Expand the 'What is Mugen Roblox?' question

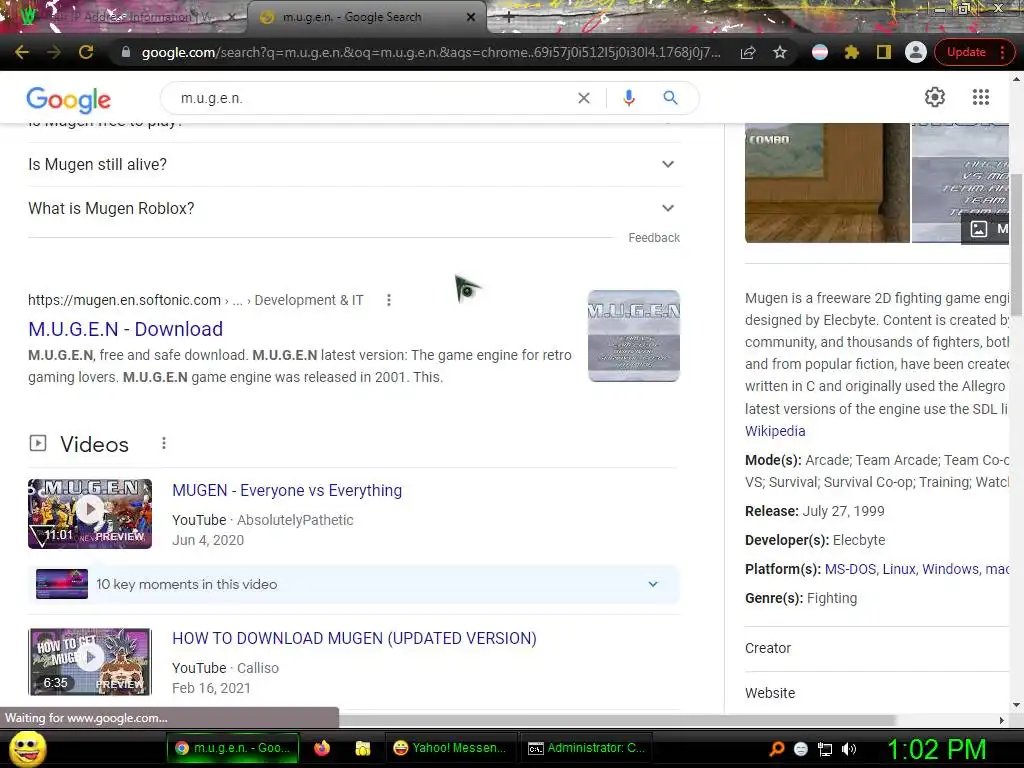[x=353, y=208]
